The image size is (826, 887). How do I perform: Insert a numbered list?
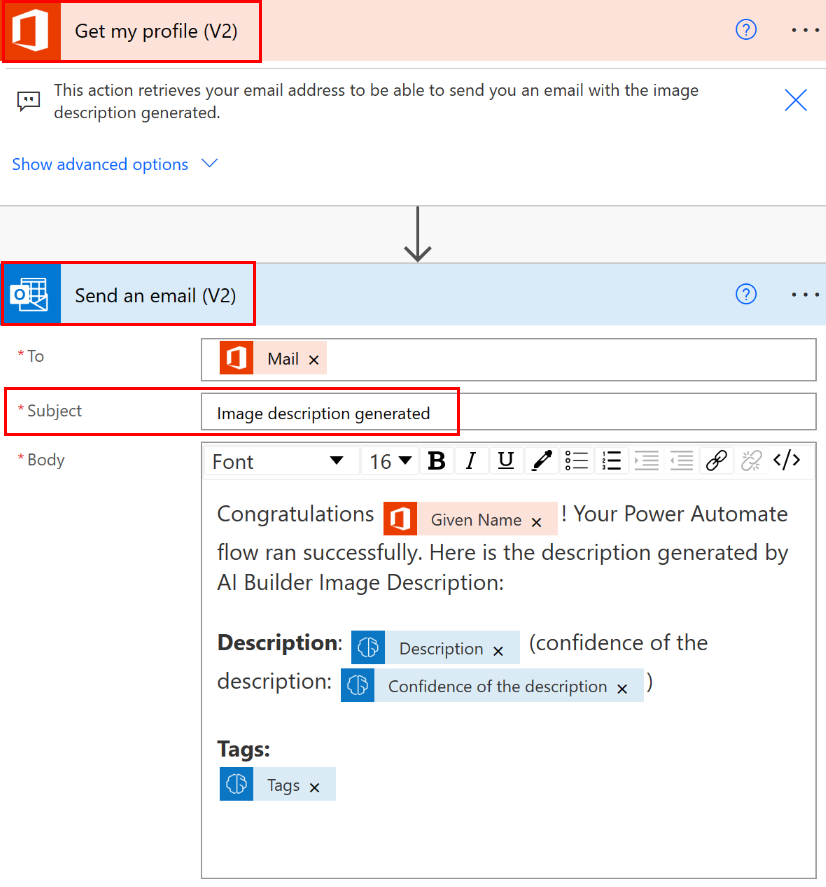click(611, 460)
